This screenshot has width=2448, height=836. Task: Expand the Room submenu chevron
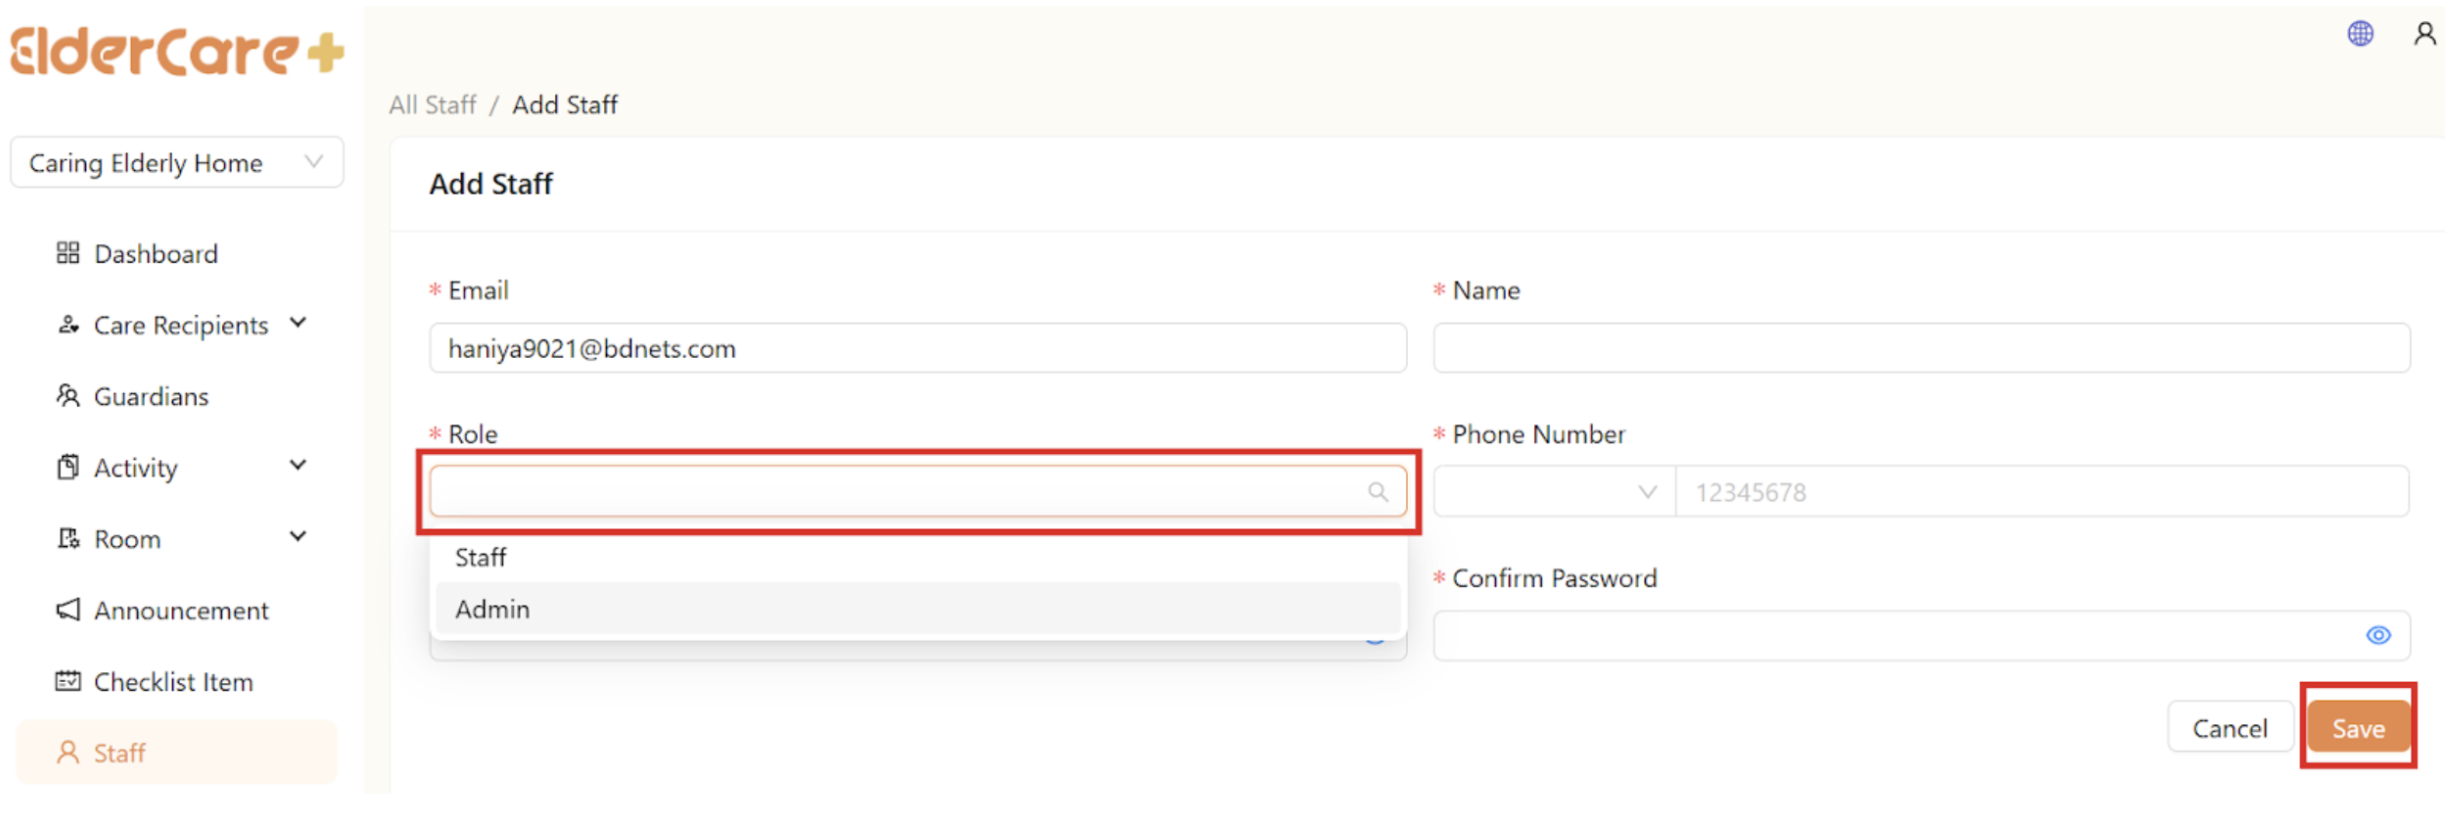[298, 537]
